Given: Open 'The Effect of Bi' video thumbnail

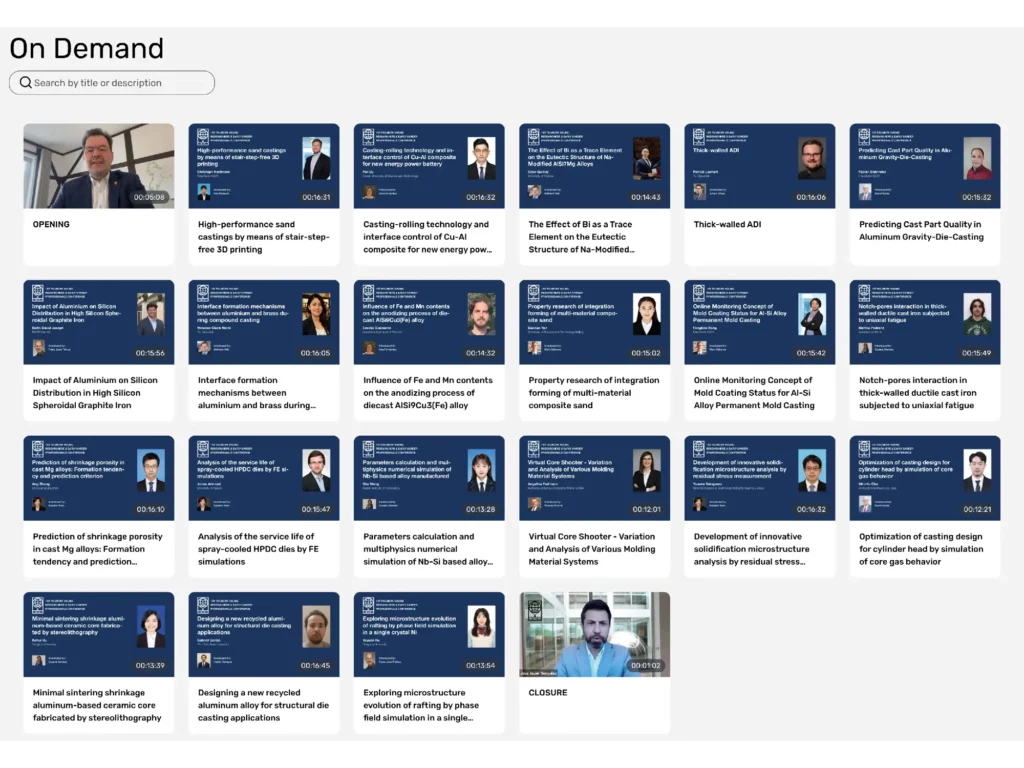Looking at the screenshot, I should tap(594, 166).
